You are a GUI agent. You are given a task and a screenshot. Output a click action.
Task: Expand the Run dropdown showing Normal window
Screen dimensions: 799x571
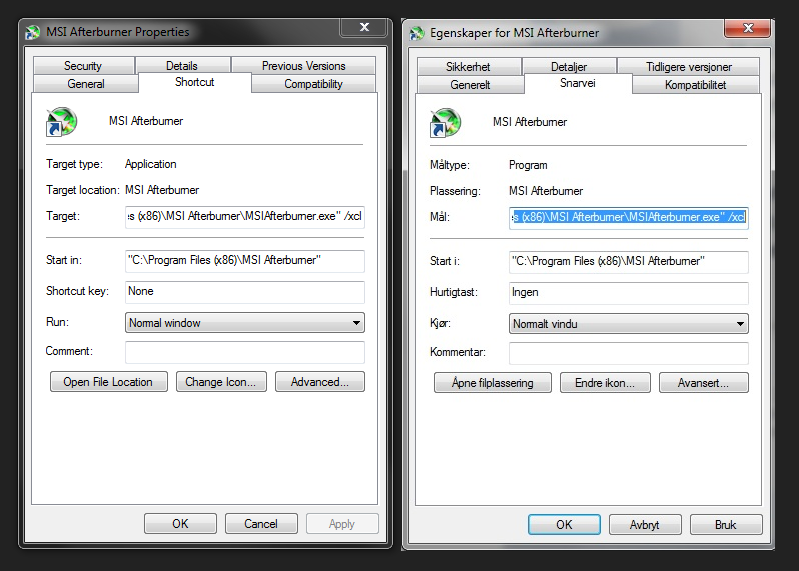[x=245, y=322]
